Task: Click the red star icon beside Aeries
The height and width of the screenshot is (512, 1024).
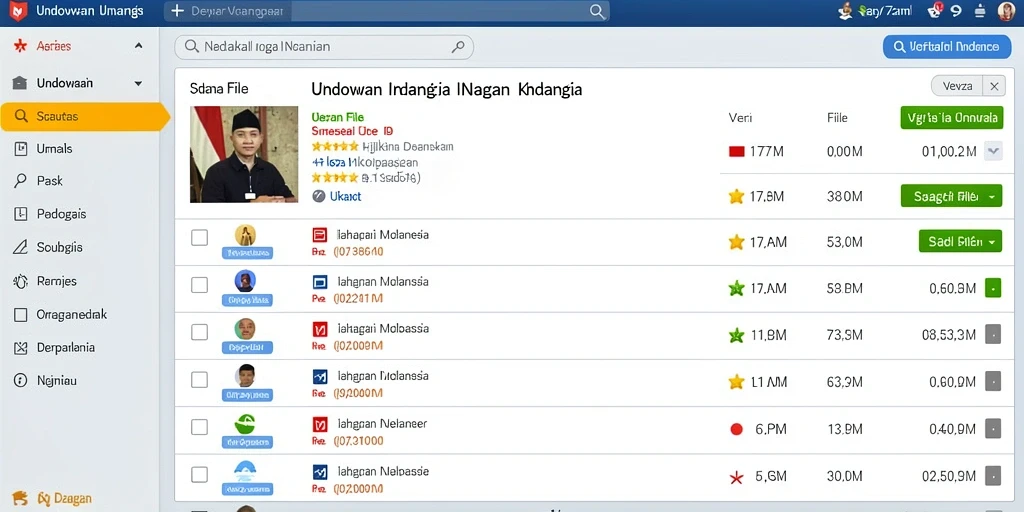Action: point(20,46)
